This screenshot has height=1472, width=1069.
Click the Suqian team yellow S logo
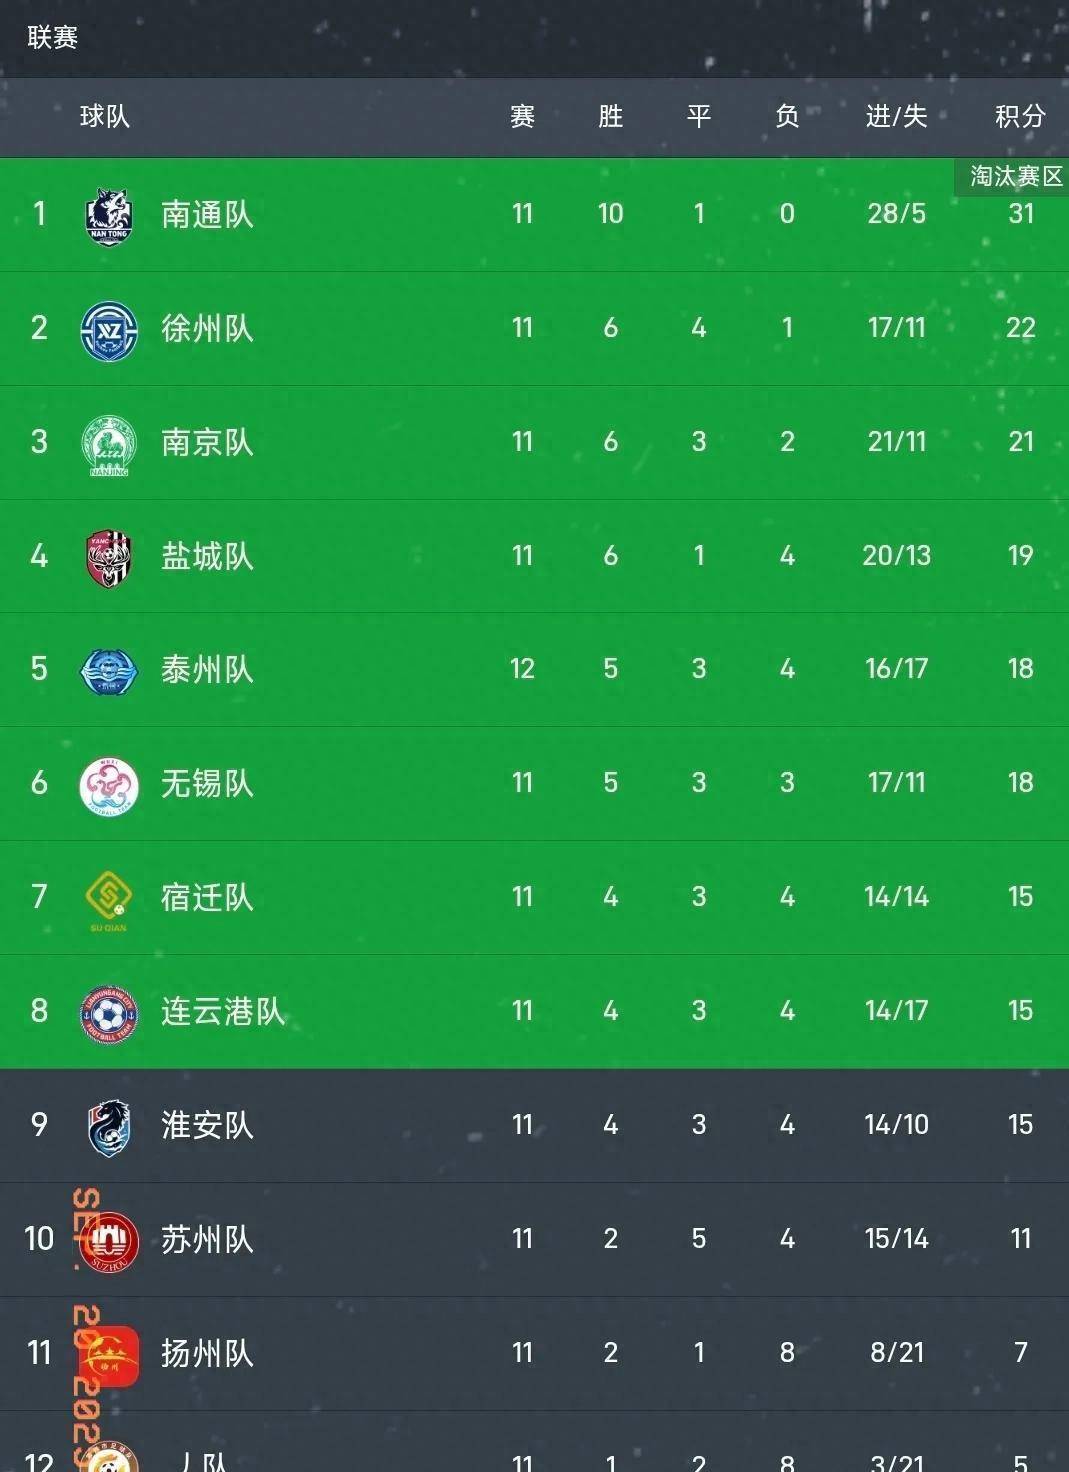[109, 900]
